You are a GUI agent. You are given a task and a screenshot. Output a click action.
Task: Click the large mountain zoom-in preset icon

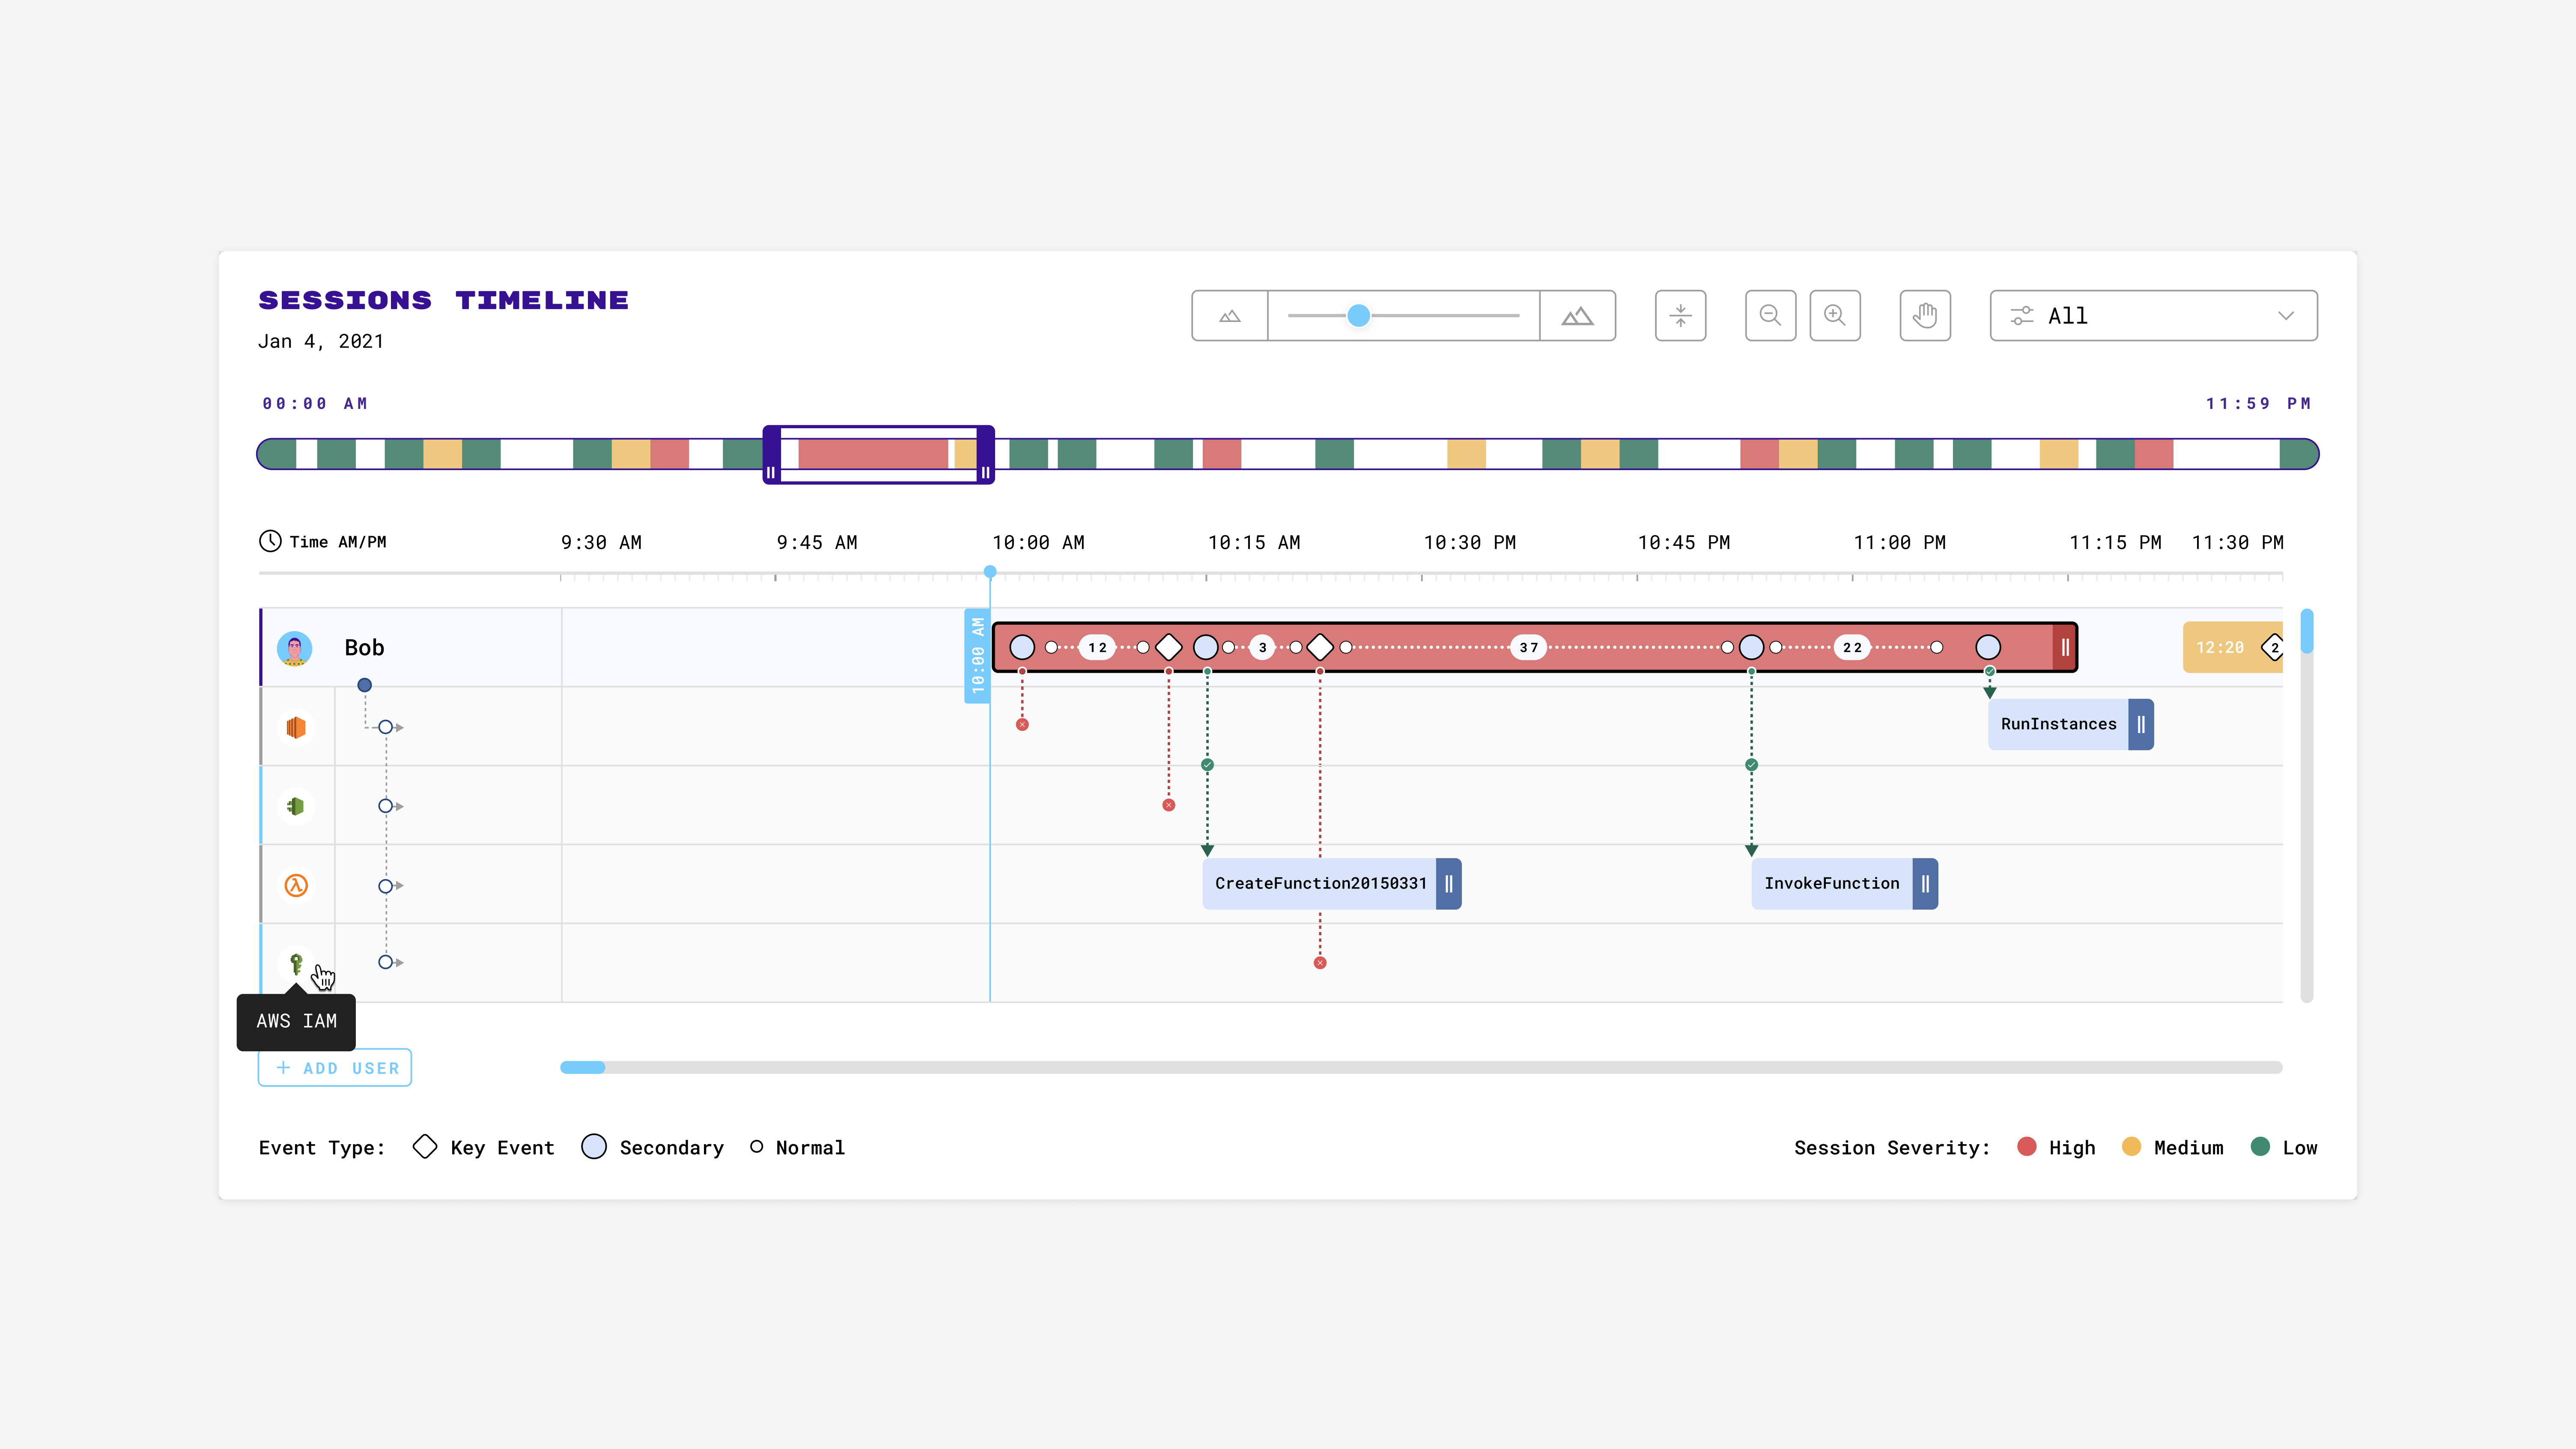[1577, 315]
